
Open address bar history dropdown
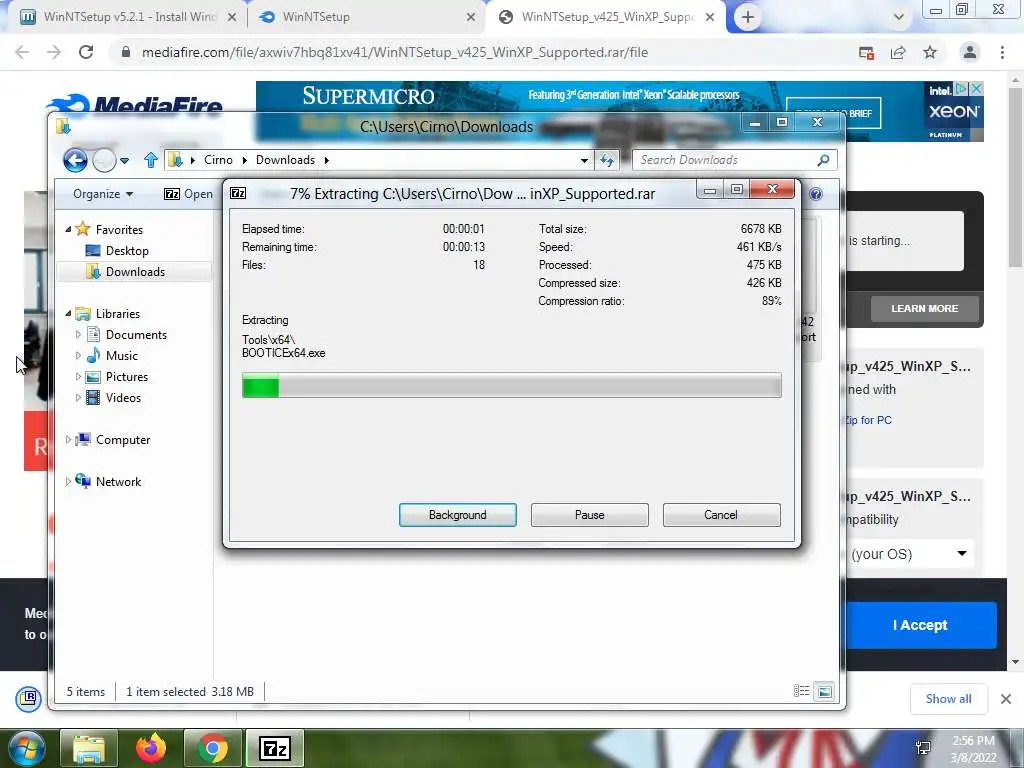584,160
